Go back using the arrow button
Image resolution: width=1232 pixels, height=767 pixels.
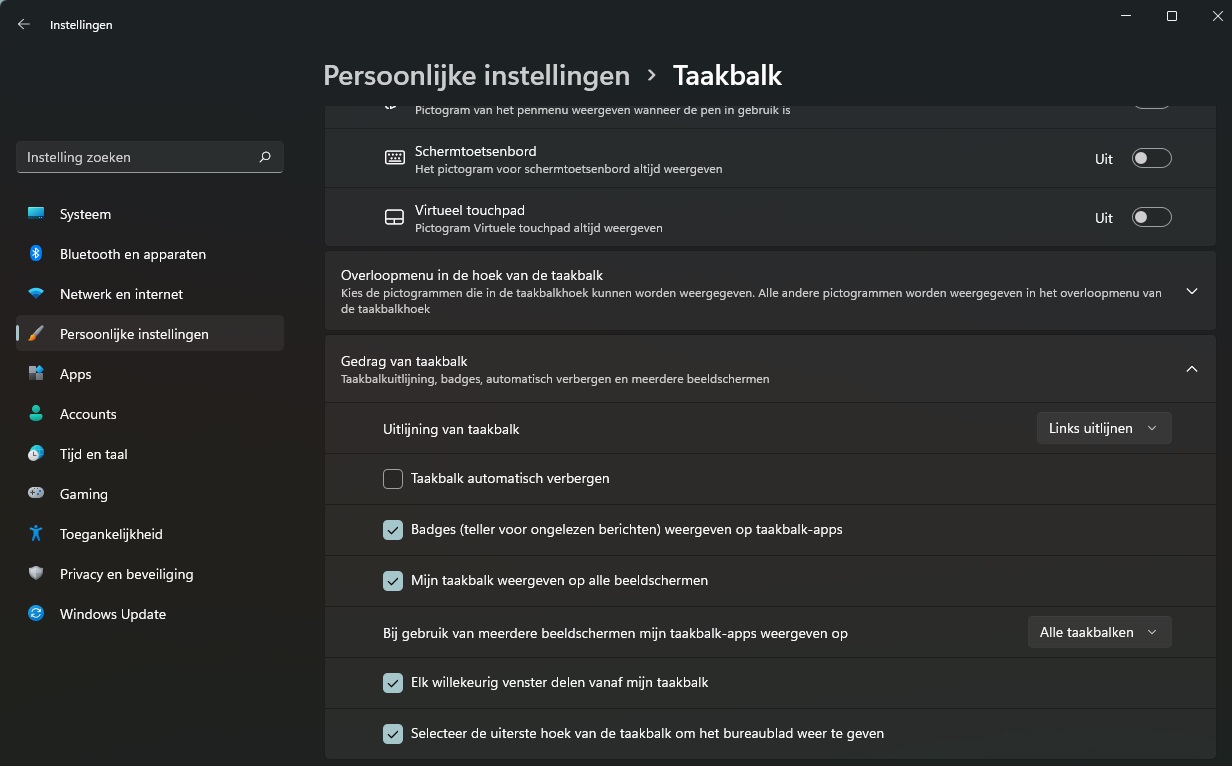[x=23, y=23]
